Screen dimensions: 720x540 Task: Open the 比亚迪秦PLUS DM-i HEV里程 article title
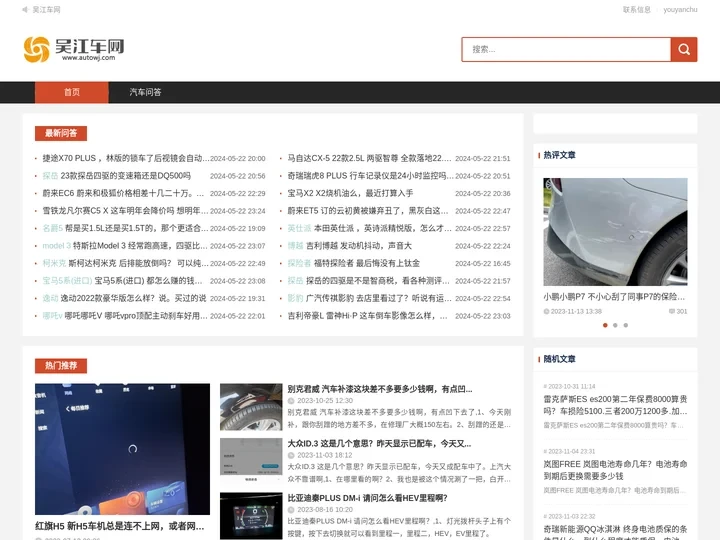tap(367, 498)
